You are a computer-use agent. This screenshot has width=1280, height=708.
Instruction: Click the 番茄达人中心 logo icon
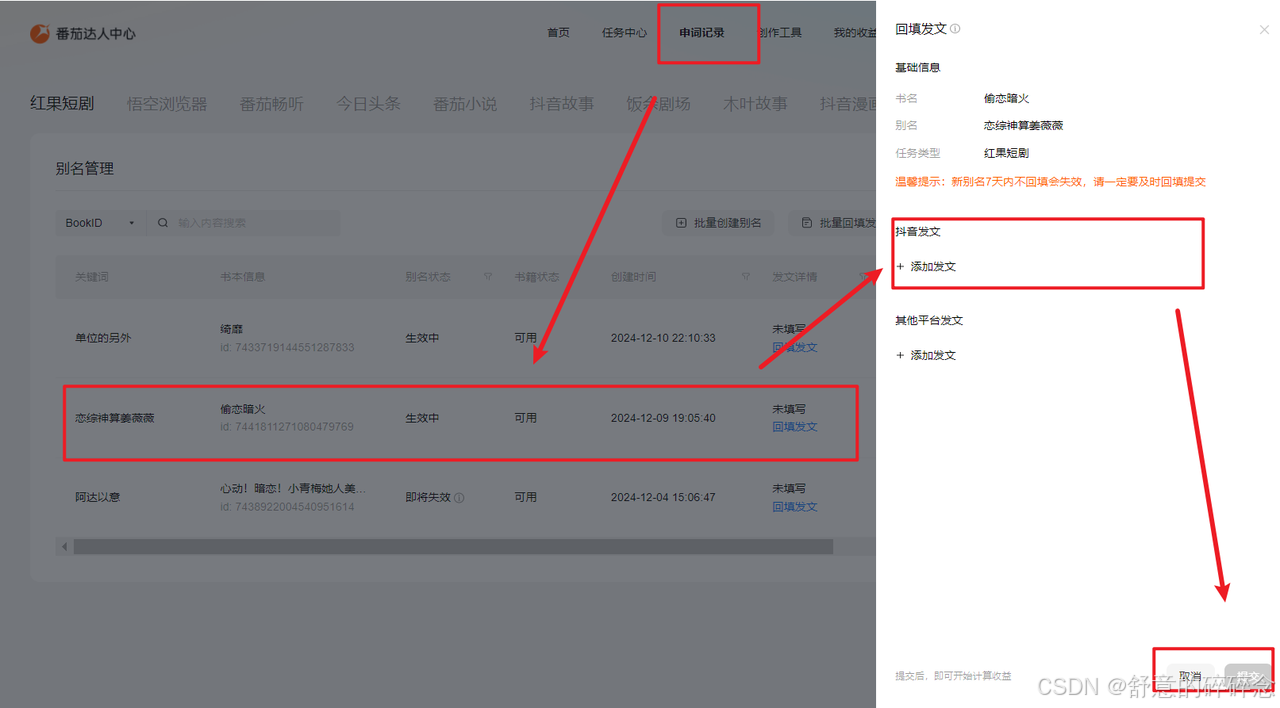click(40, 34)
